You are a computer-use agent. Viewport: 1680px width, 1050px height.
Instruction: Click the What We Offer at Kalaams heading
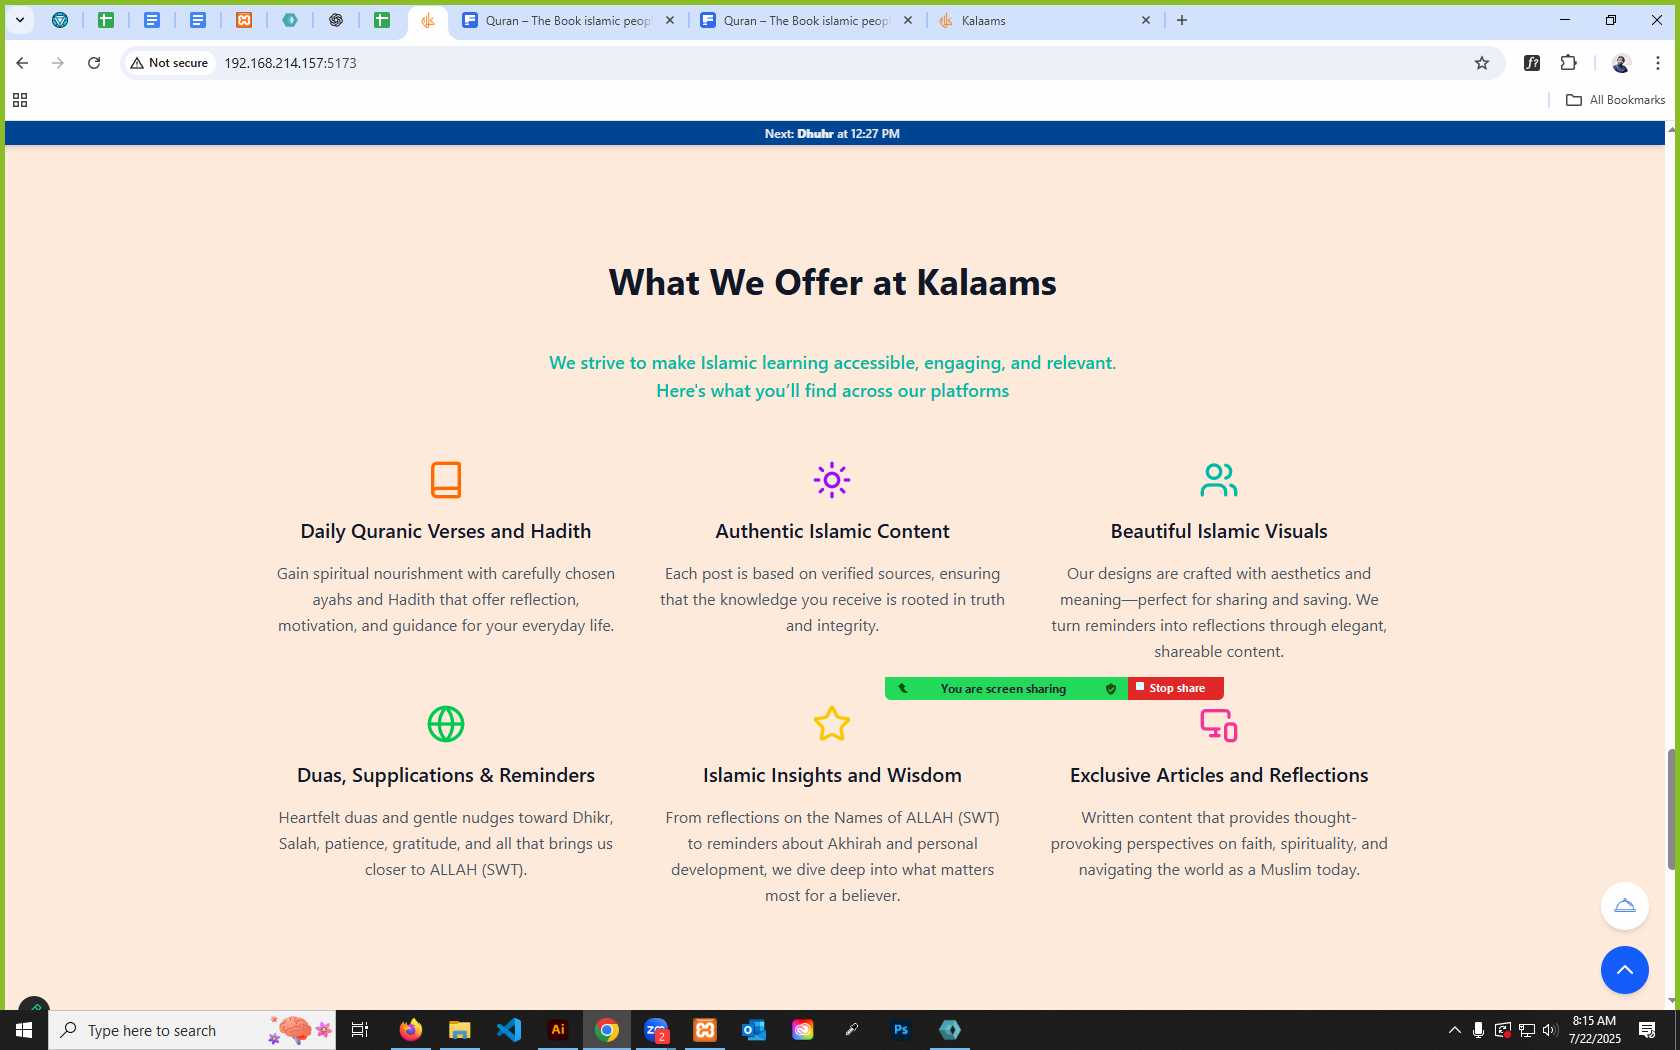point(832,283)
